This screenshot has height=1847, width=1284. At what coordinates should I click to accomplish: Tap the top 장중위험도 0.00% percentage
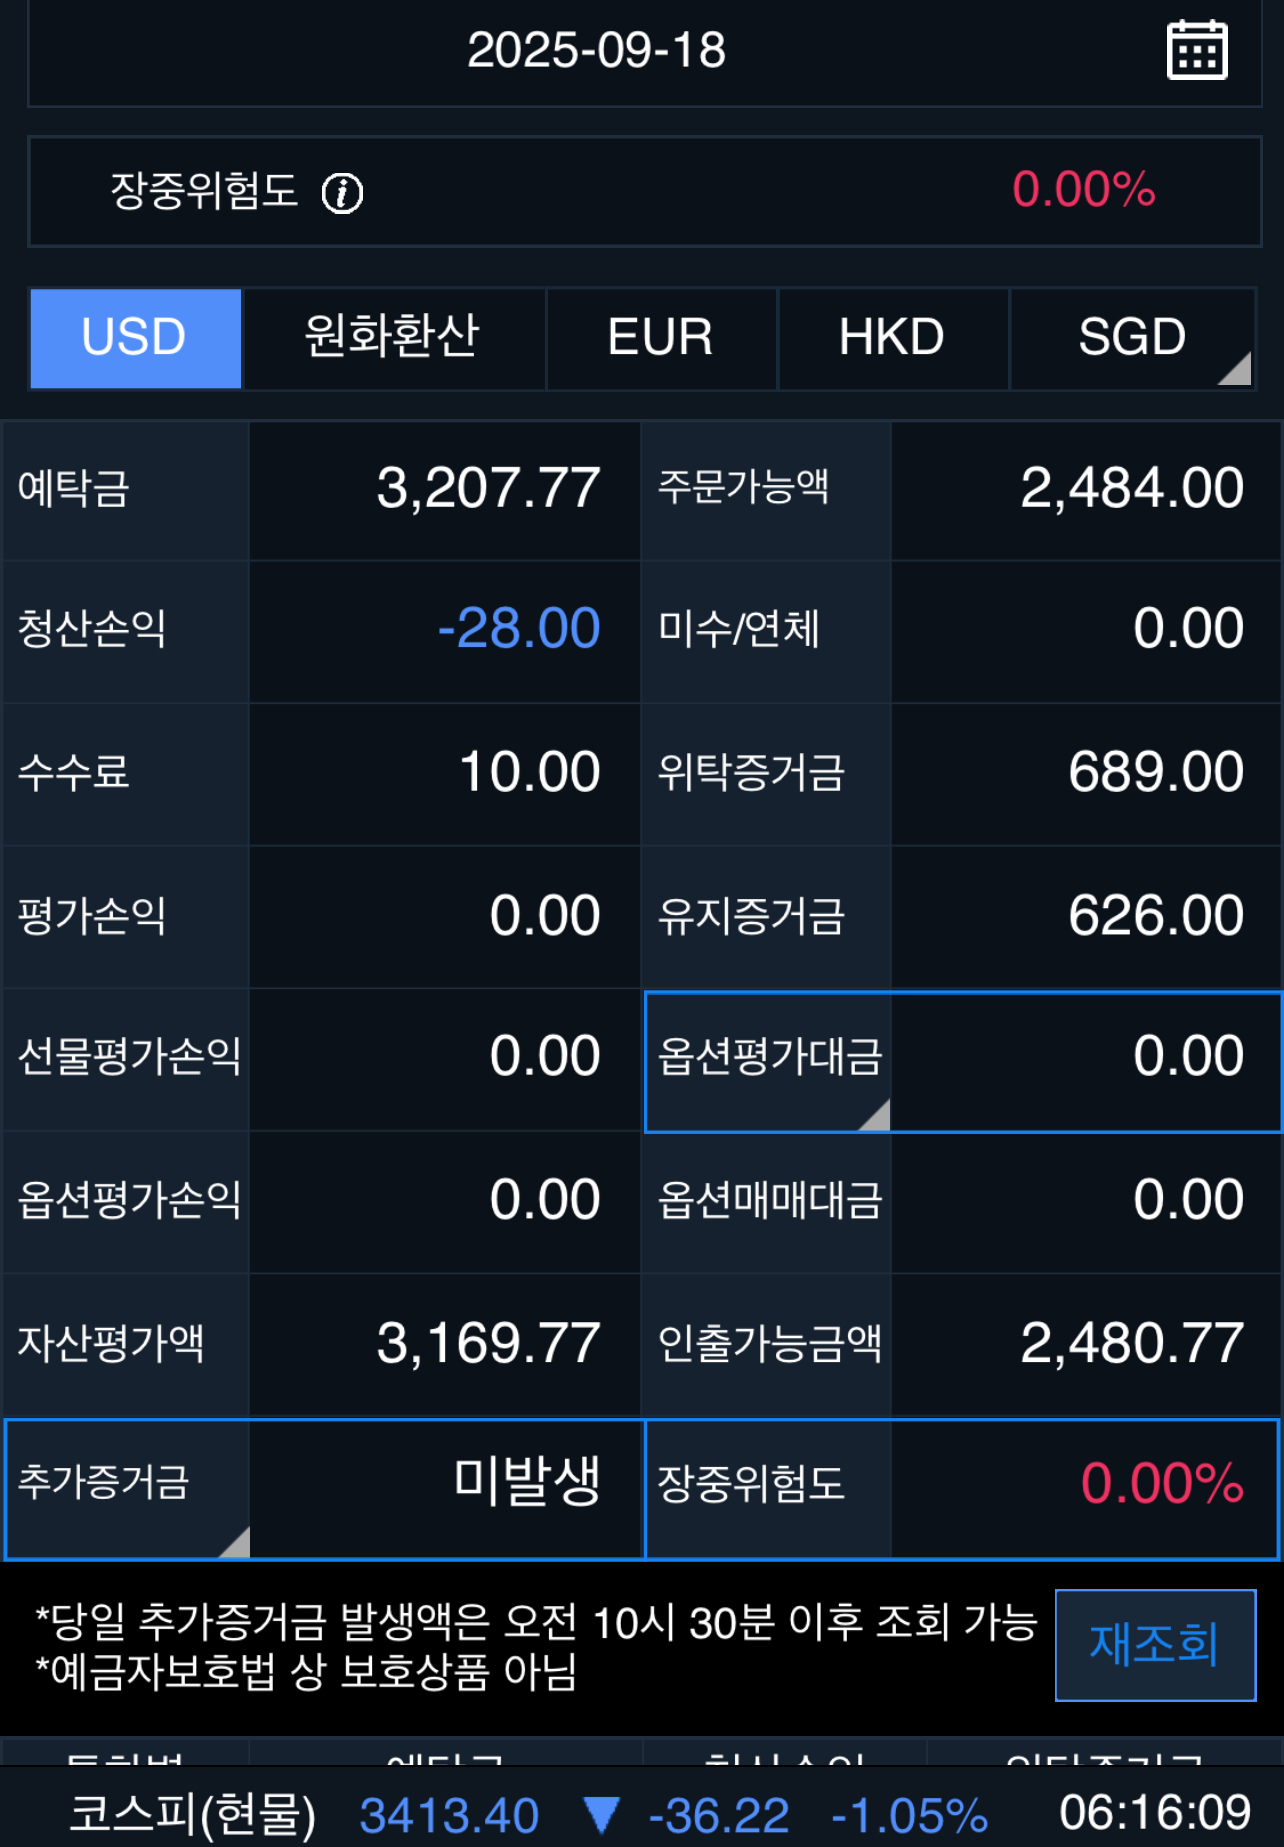[x=1084, y=190]
